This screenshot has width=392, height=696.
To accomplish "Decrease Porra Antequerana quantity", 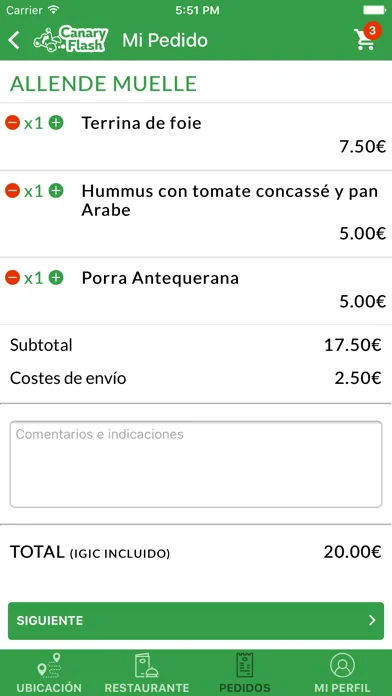I will click(x=12, y=278).
